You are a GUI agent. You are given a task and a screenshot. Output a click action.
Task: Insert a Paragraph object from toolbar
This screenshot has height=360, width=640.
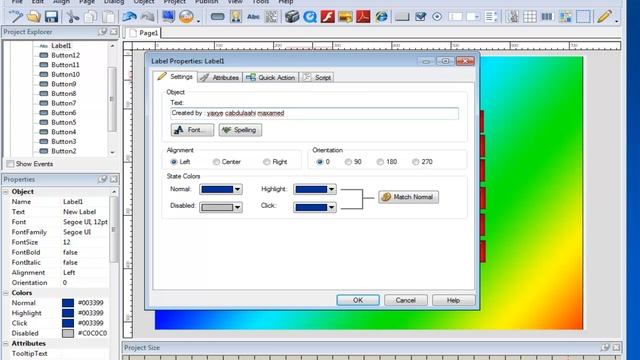tap(271, 17)
